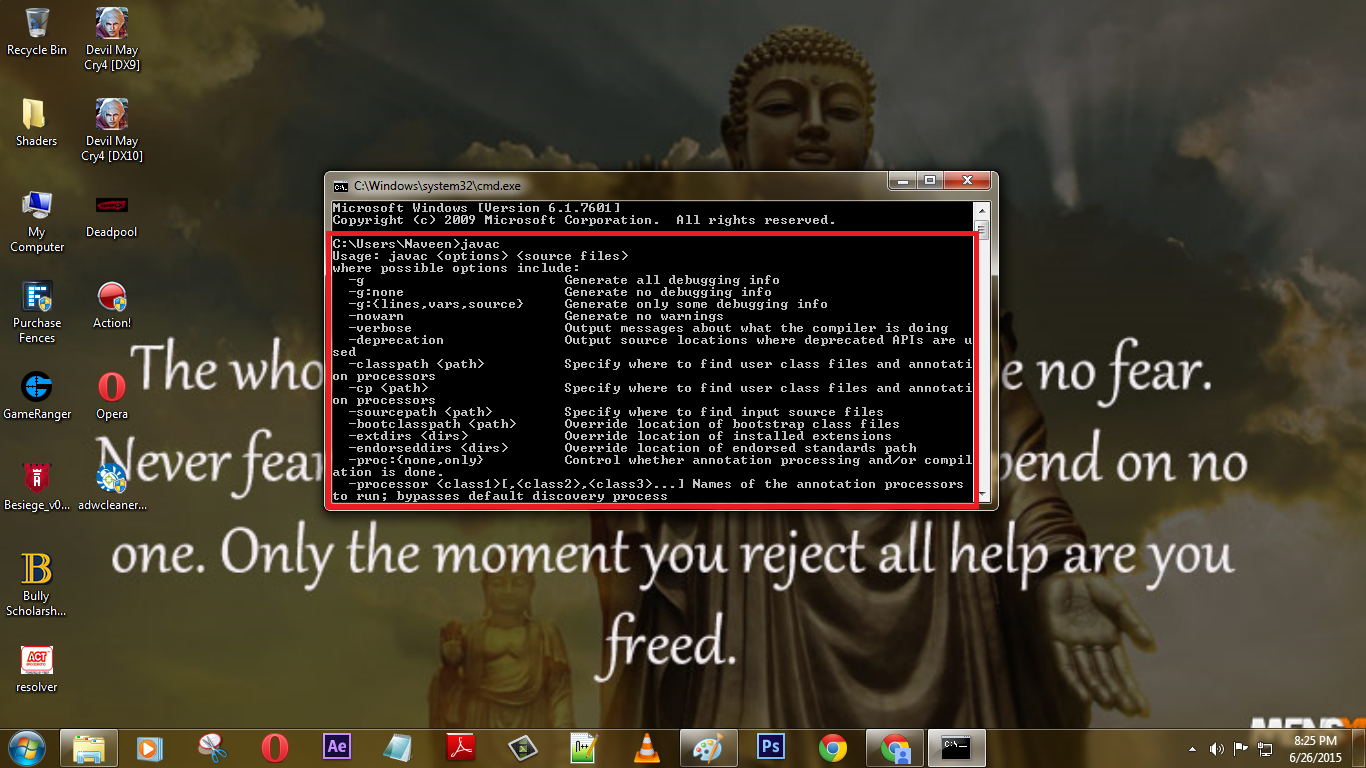Switch to Chrome window with profile badge
The height and width of the screenshot is (768, 1366).
pos(894,747)
